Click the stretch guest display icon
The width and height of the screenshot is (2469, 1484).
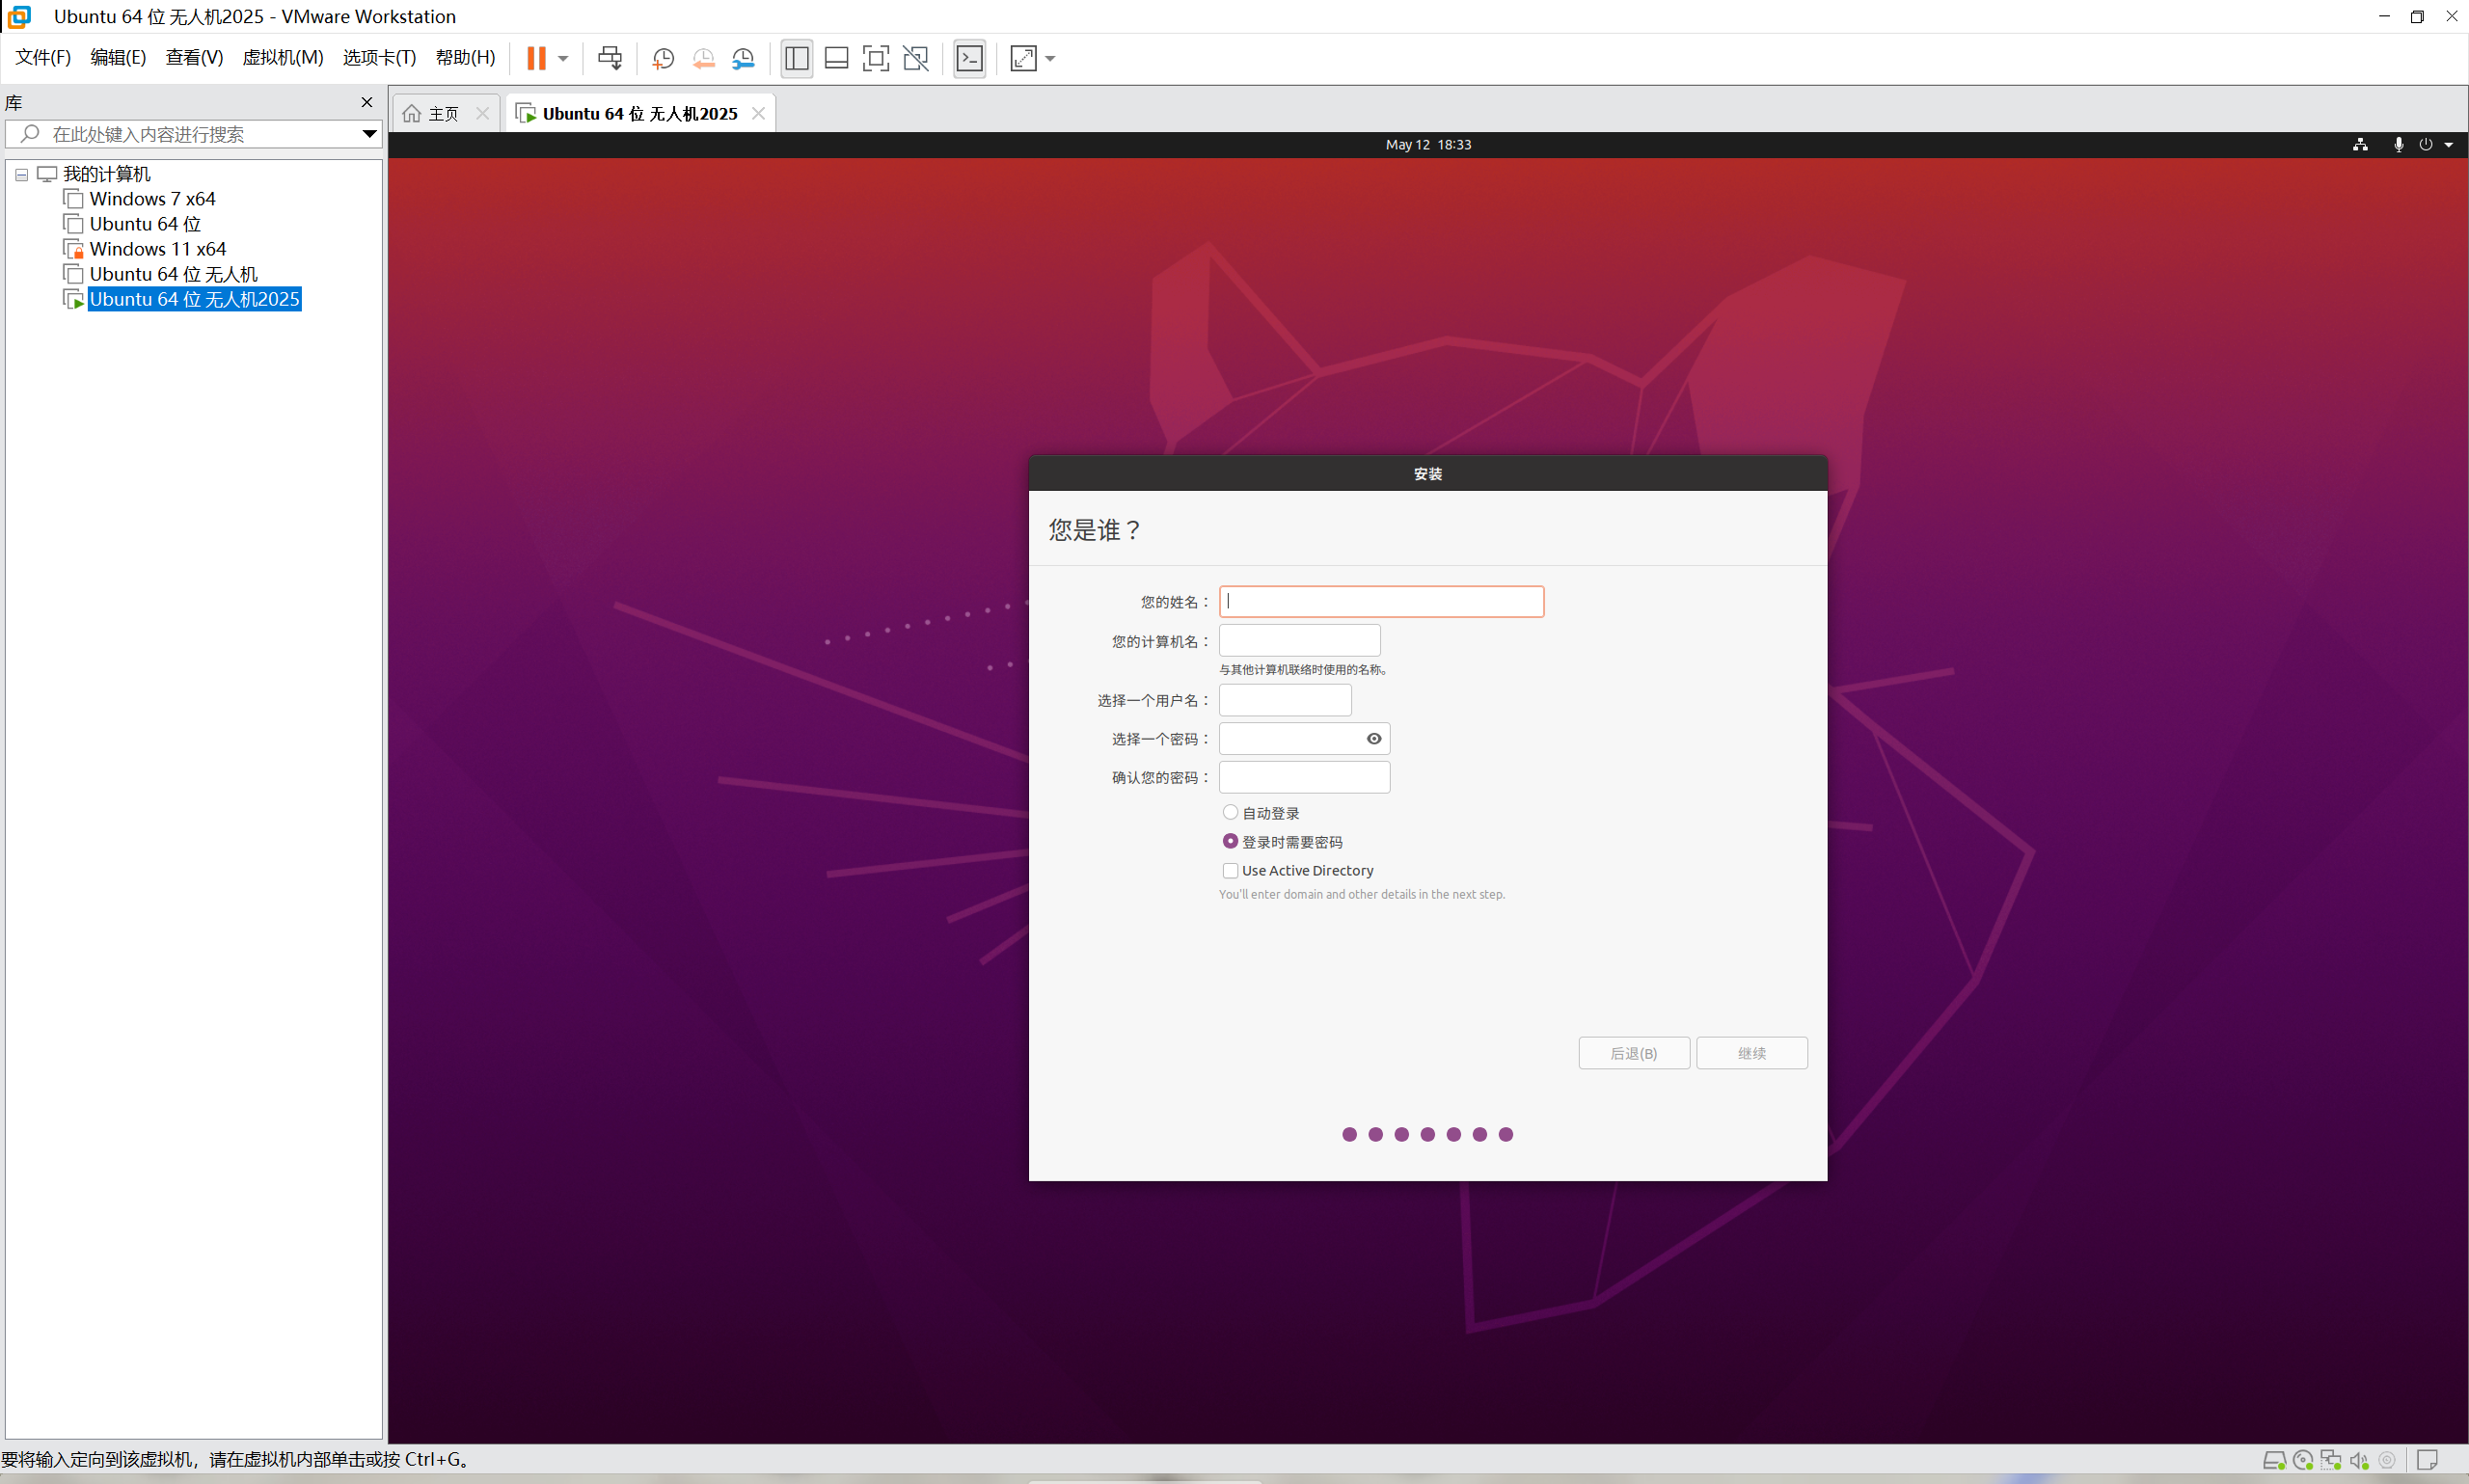pyautogui.click(x=1024, y=58)
